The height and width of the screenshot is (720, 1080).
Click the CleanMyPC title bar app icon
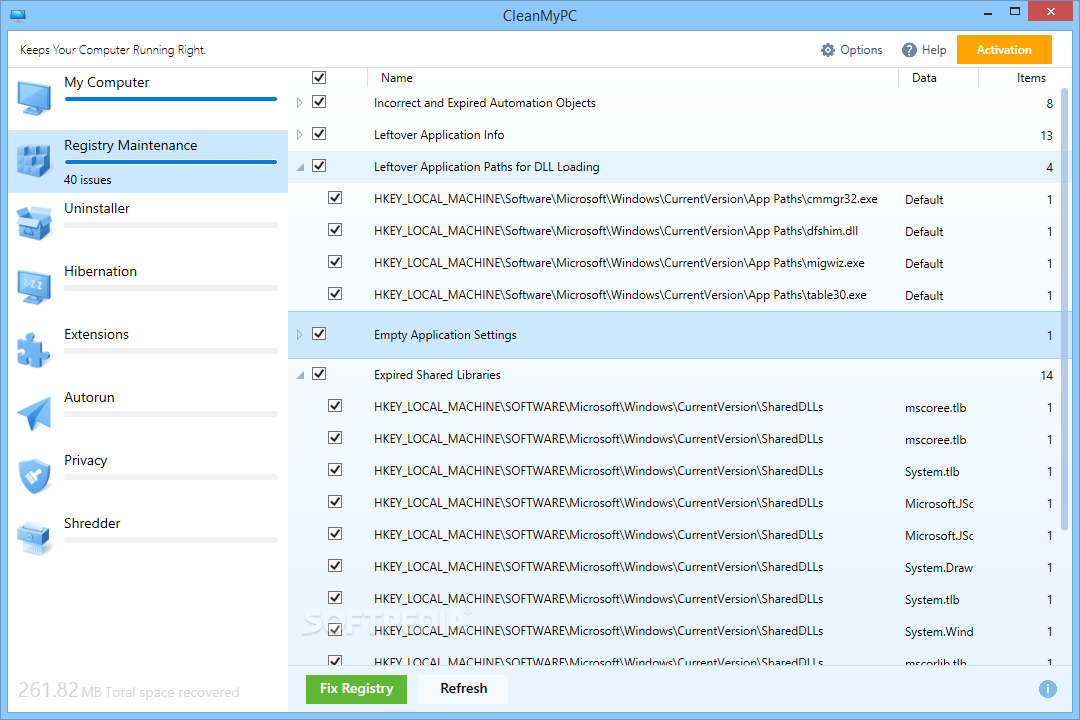(x=18, y=15)
